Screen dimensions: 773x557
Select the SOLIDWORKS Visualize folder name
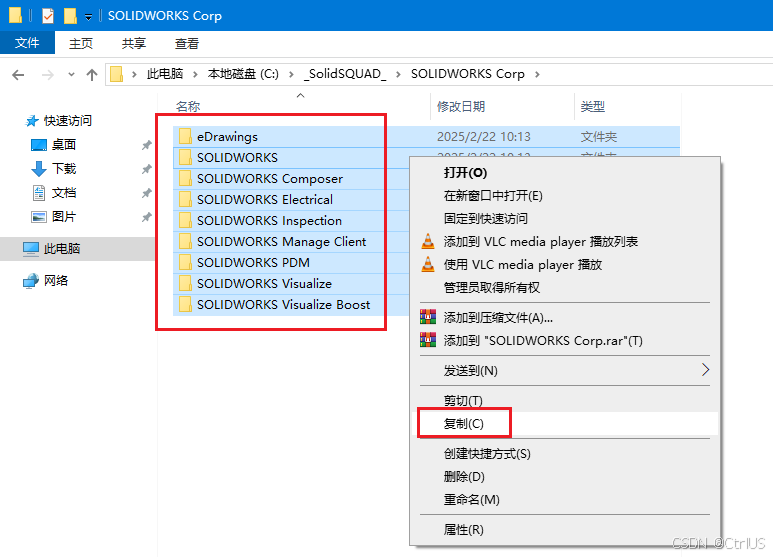point(264,283)
